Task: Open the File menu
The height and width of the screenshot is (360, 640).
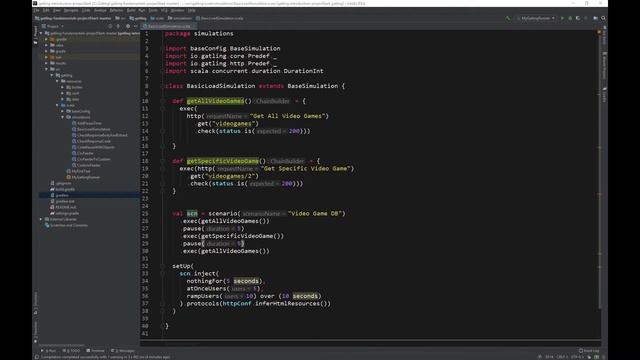Action: pyautogui.click(x=36, y=10)
